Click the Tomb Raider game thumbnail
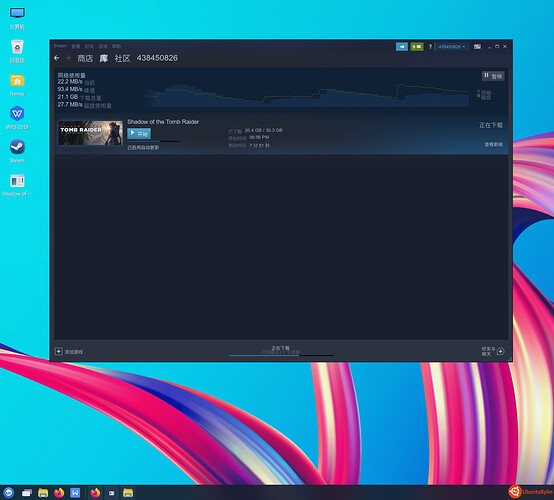The height and width of the screenshot is (500, 554). [90, 133]
